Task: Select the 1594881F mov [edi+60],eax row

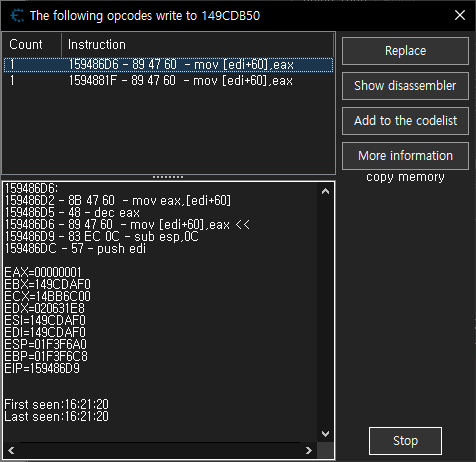Action: coord(168,81)
